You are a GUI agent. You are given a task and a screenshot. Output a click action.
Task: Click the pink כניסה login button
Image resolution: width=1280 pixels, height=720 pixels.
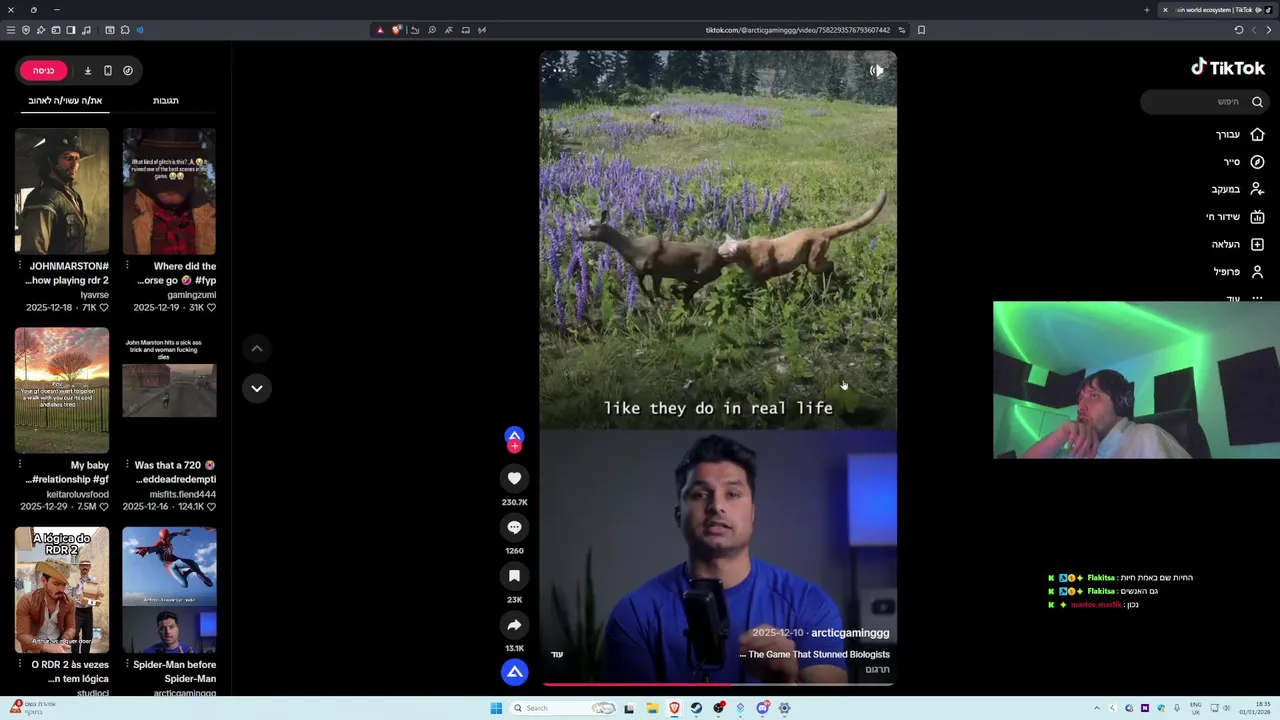point(43,70)
